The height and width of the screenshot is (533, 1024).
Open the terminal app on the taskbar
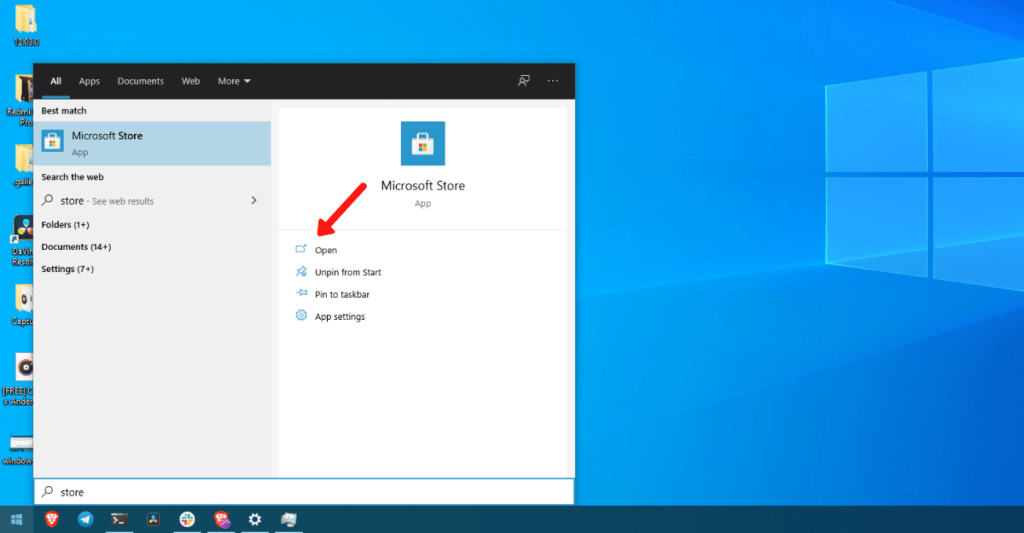coord(119,519)
